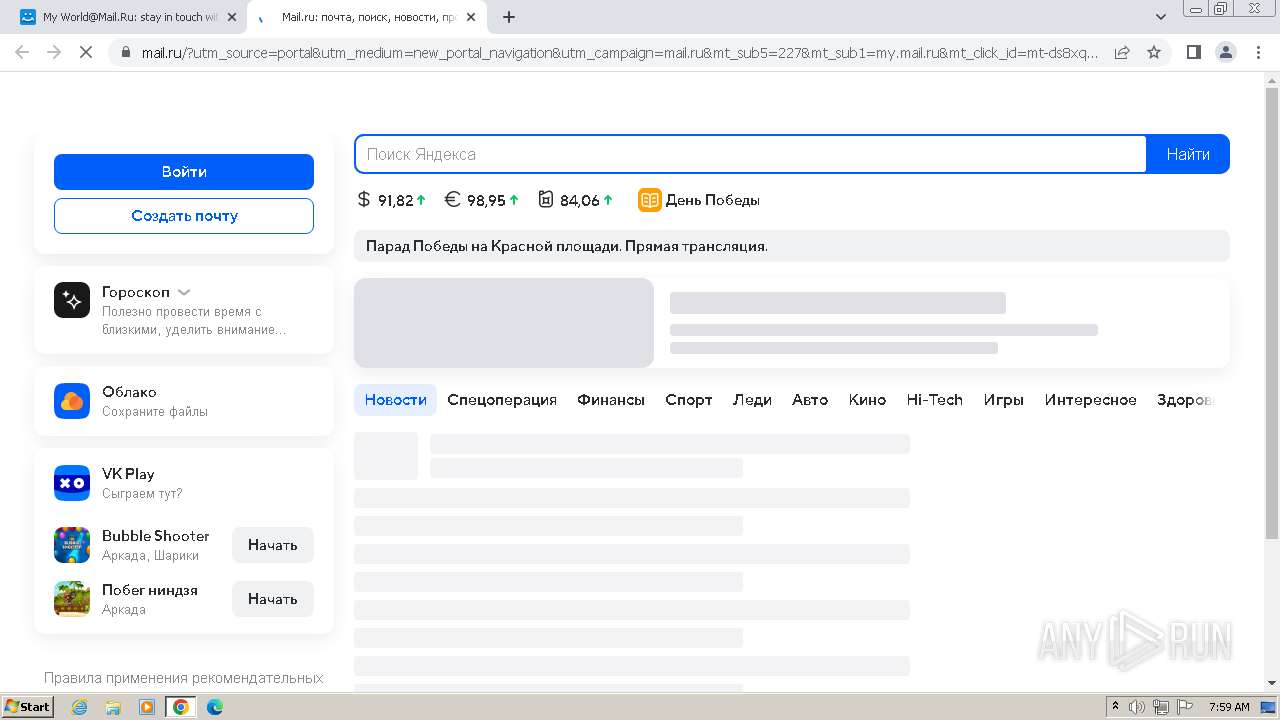Click the blue Войти button
The width and height of the screenshot is (1280, 720).
coord(184,172)
